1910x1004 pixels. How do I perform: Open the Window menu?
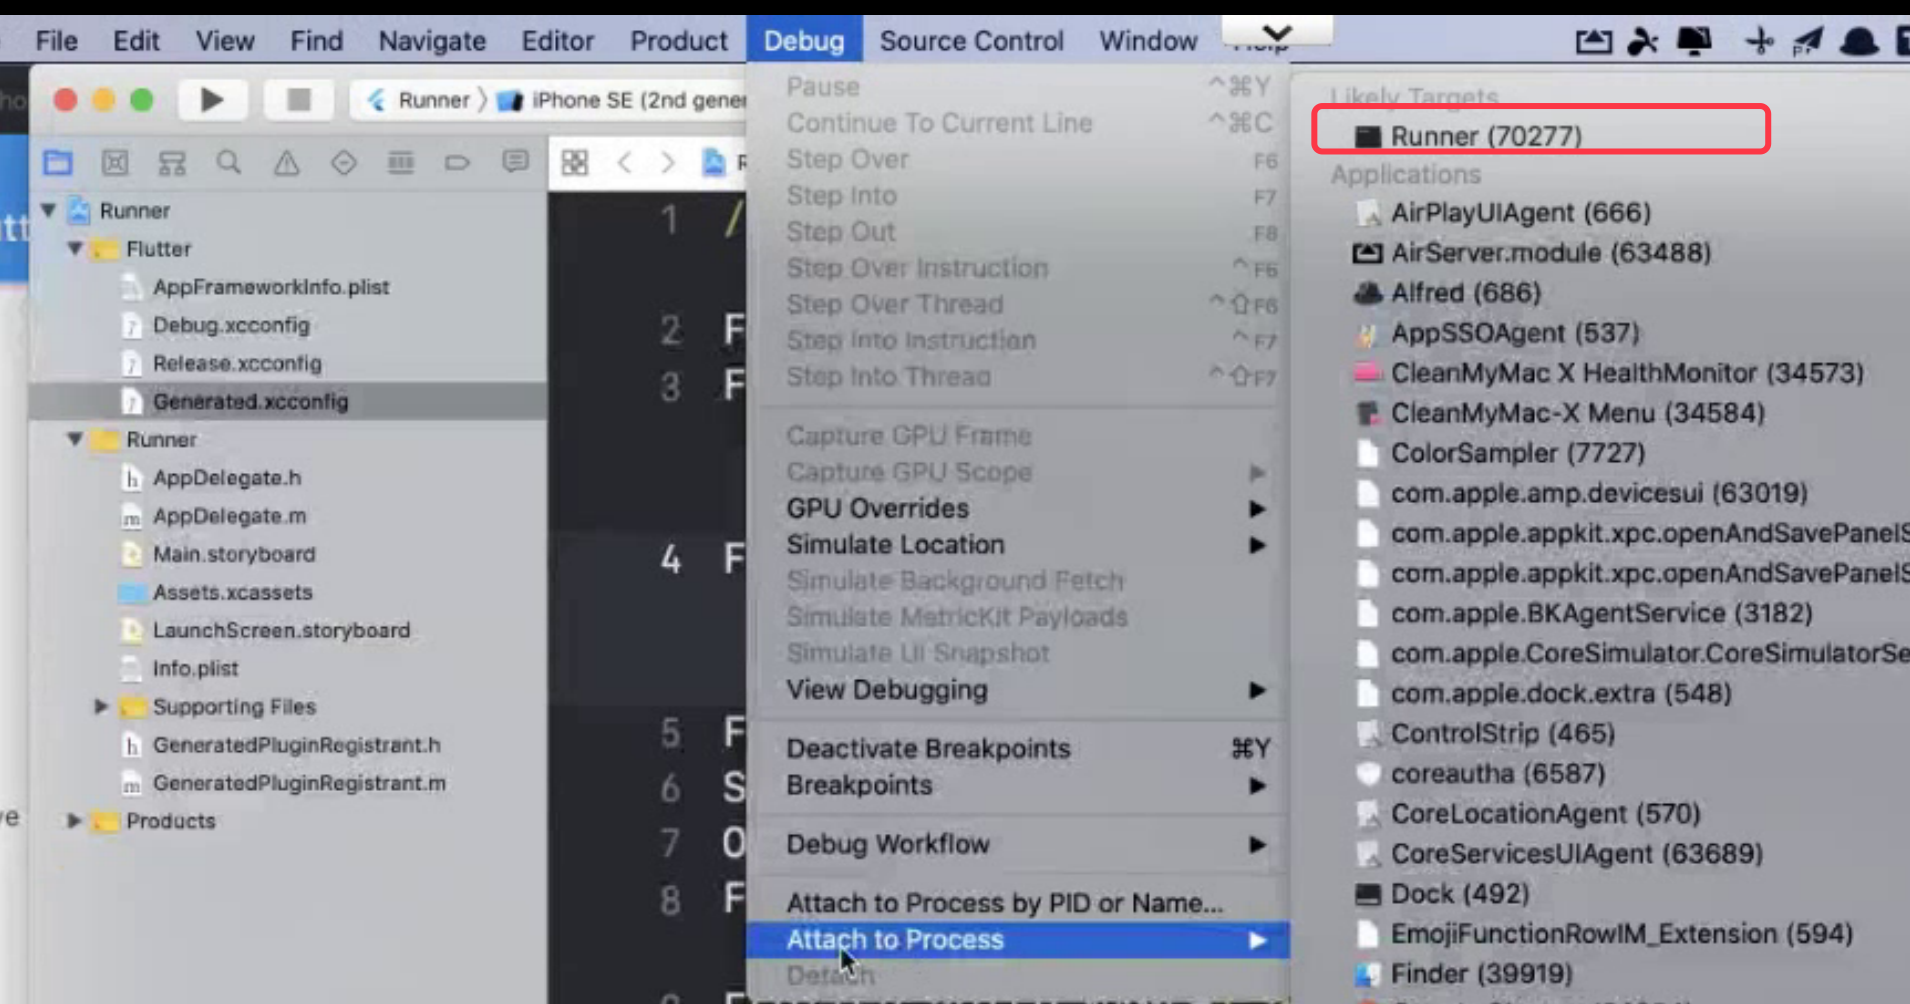click(1148, 41)
